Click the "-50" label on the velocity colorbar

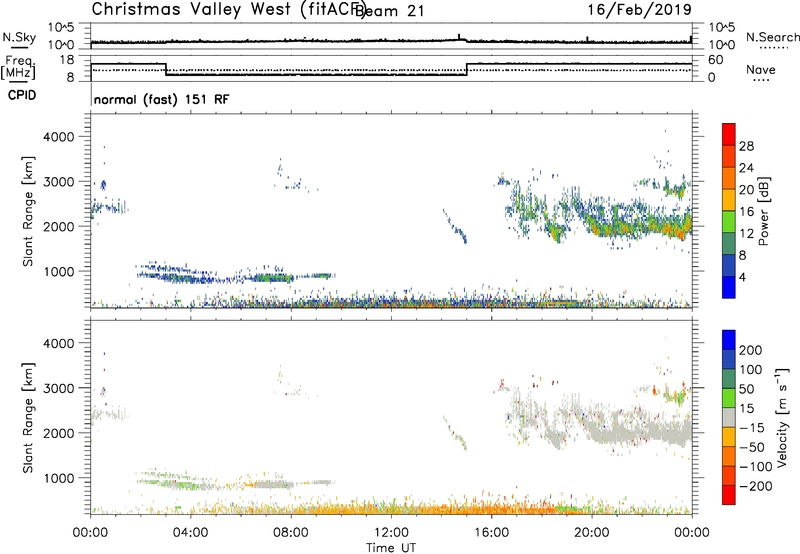click(x=753, y=447)
